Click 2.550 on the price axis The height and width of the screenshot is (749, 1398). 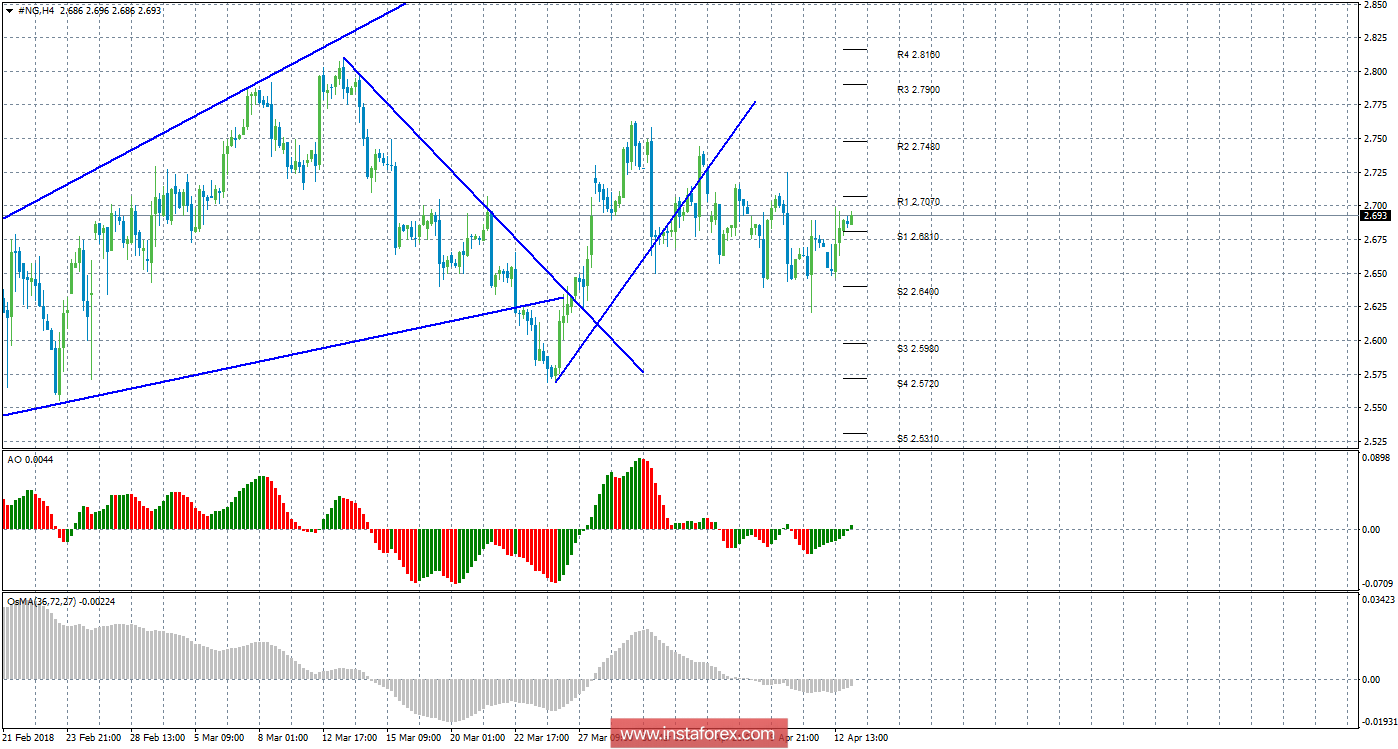tap(1375, 408)
